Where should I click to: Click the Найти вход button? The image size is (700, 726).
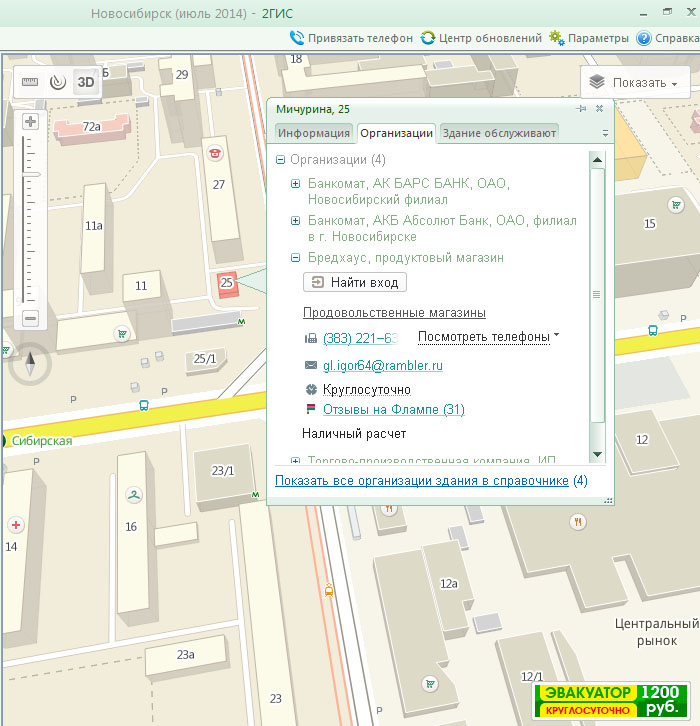coord(355,282)
